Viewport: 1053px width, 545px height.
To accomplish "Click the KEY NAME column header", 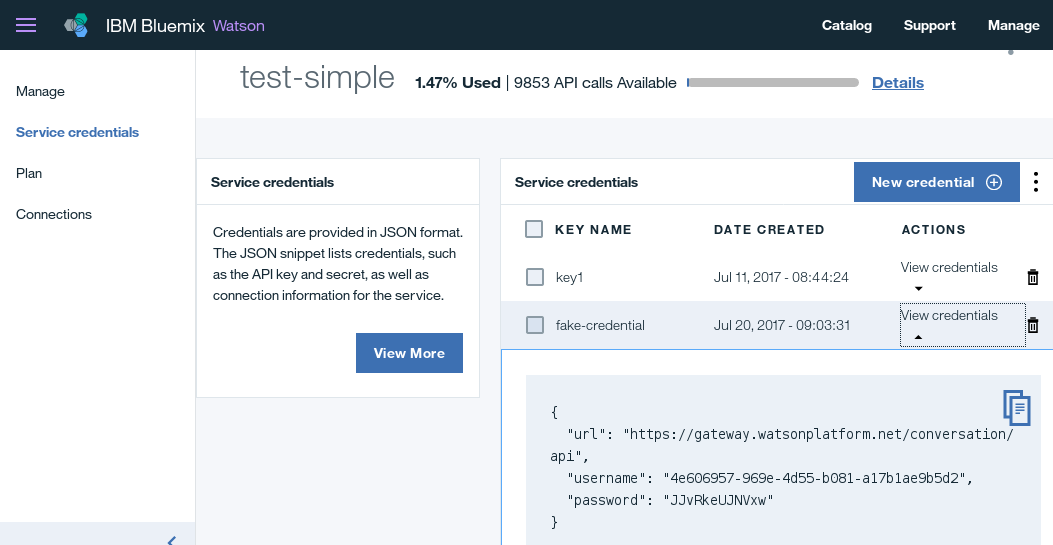I will click(x=593, y=230).
